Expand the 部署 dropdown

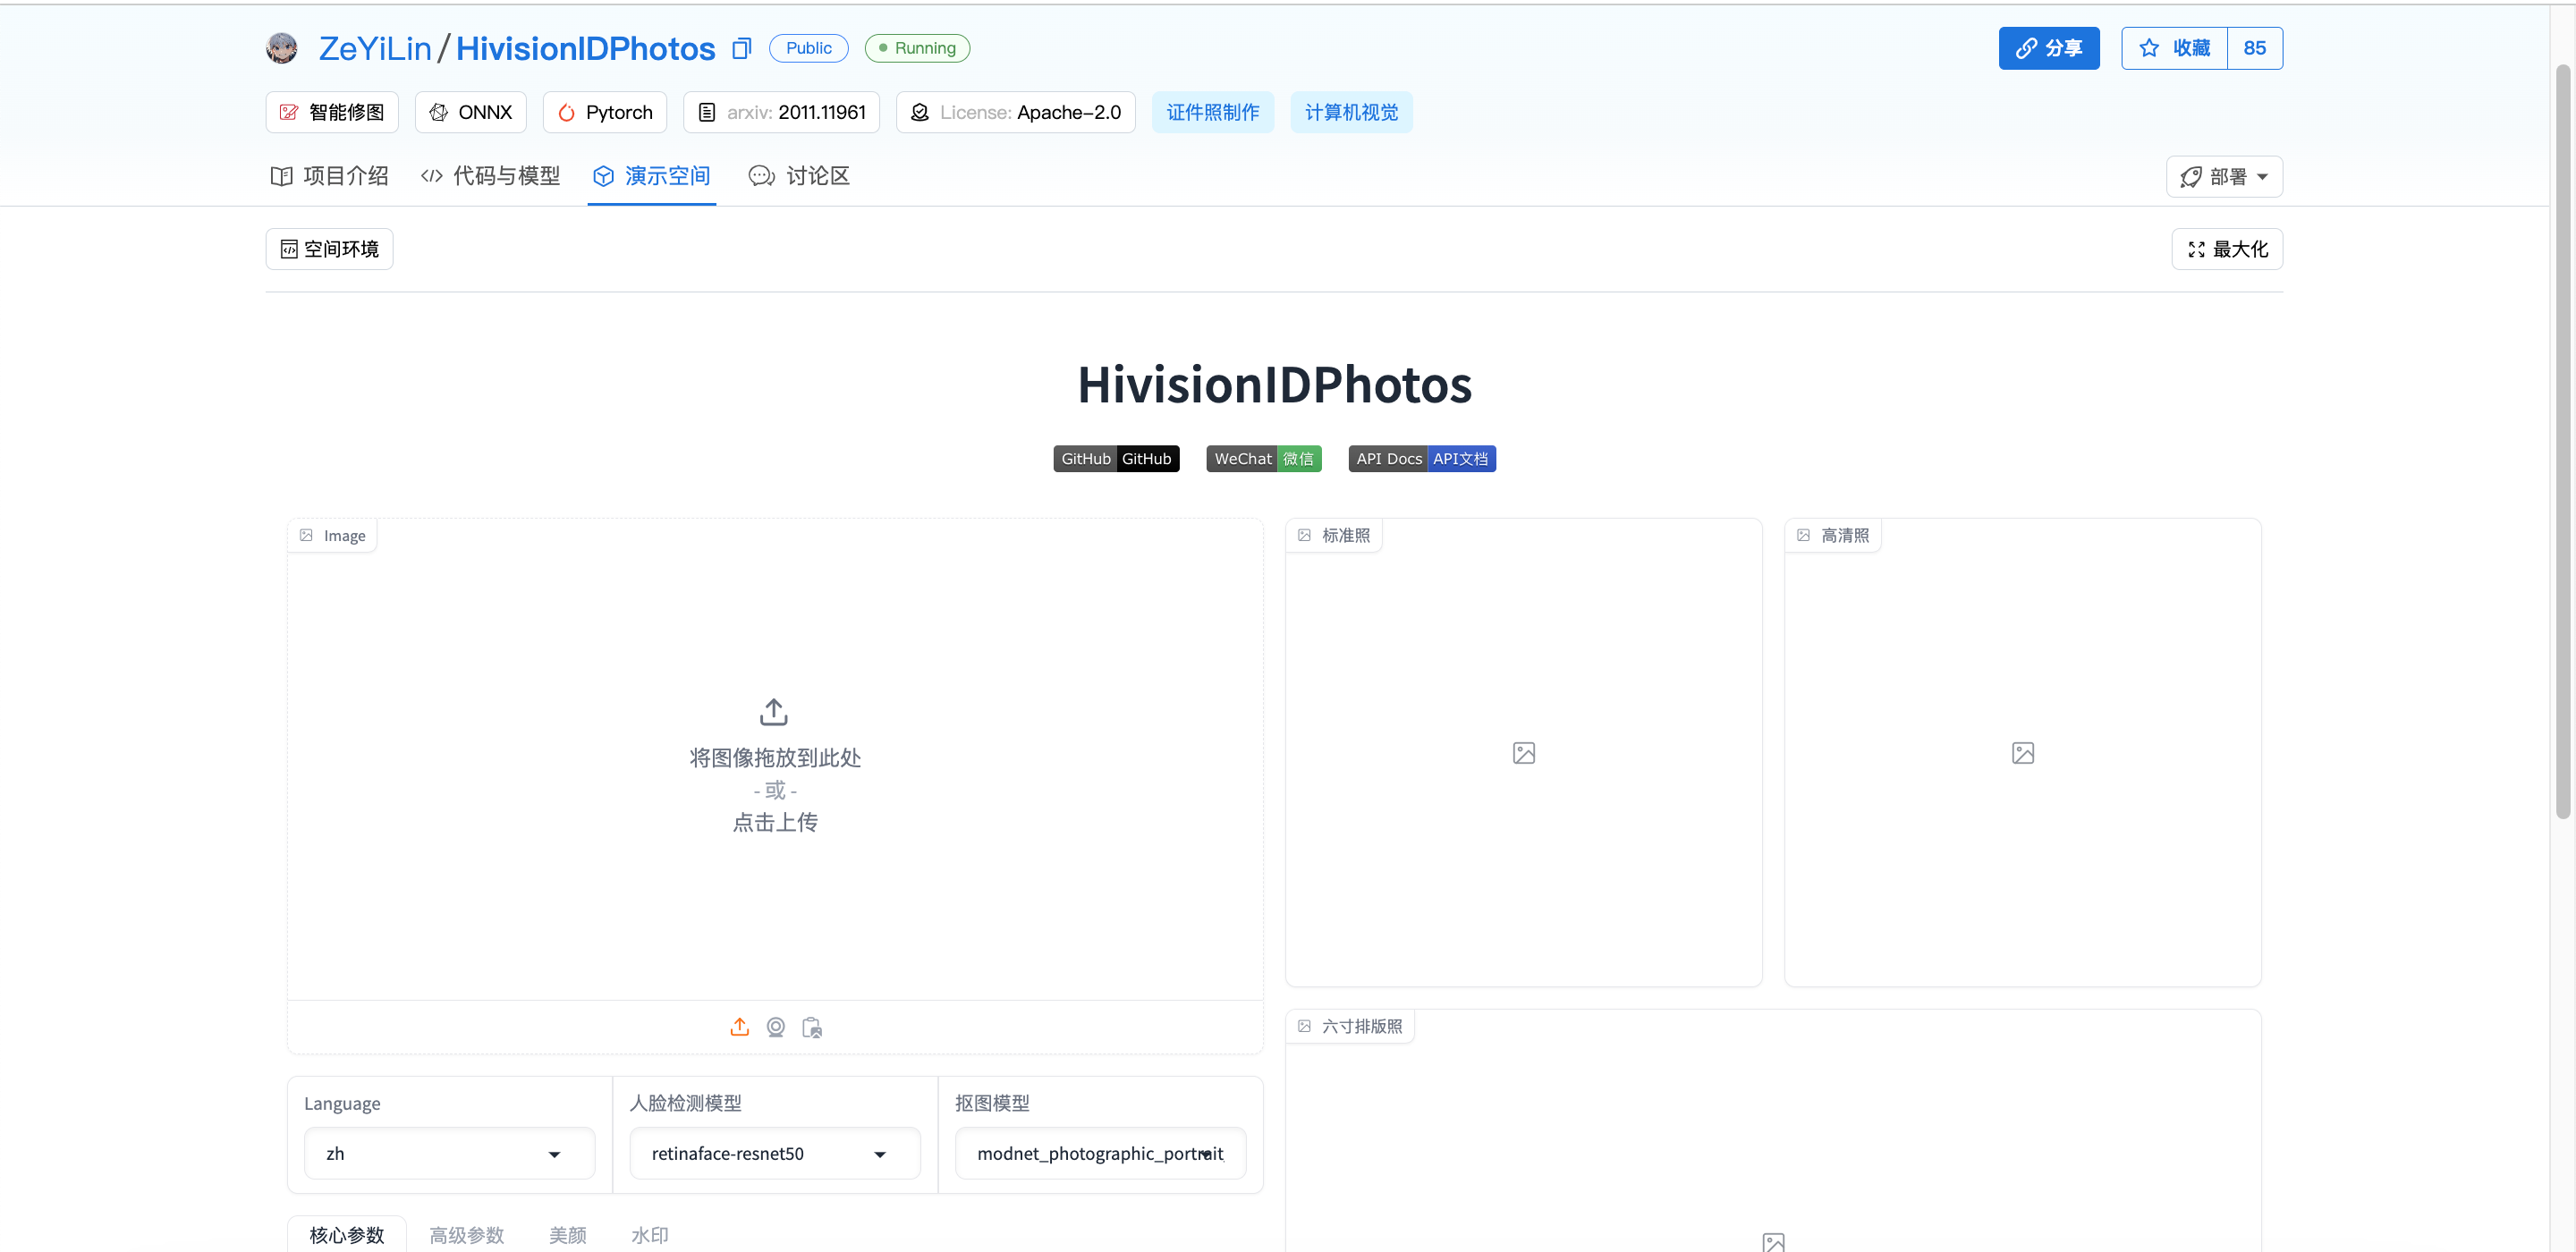2224,176
